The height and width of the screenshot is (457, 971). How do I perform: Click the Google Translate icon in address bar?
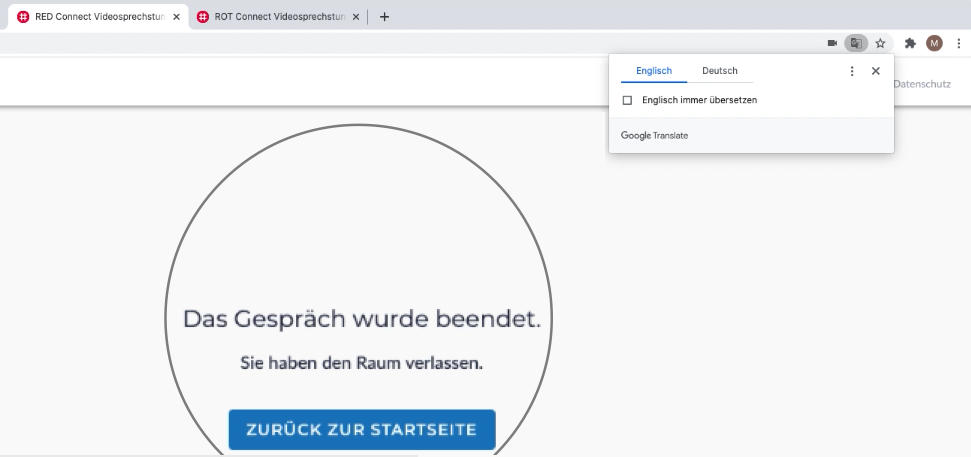855,43
